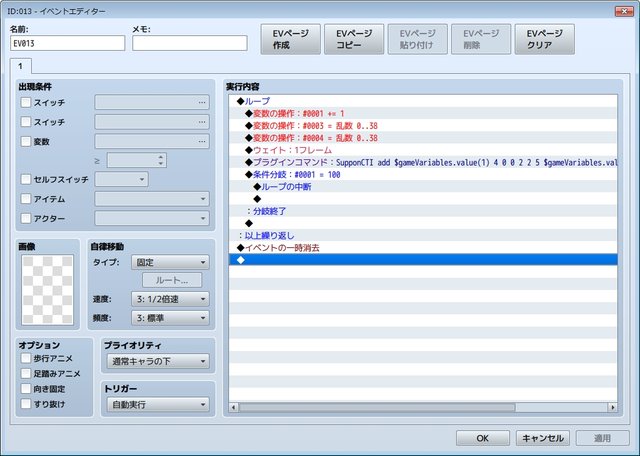Viewport: 640px width, 456px height.
Task: Open first スイッチ selector field
Action: click(x=152, y=102)
